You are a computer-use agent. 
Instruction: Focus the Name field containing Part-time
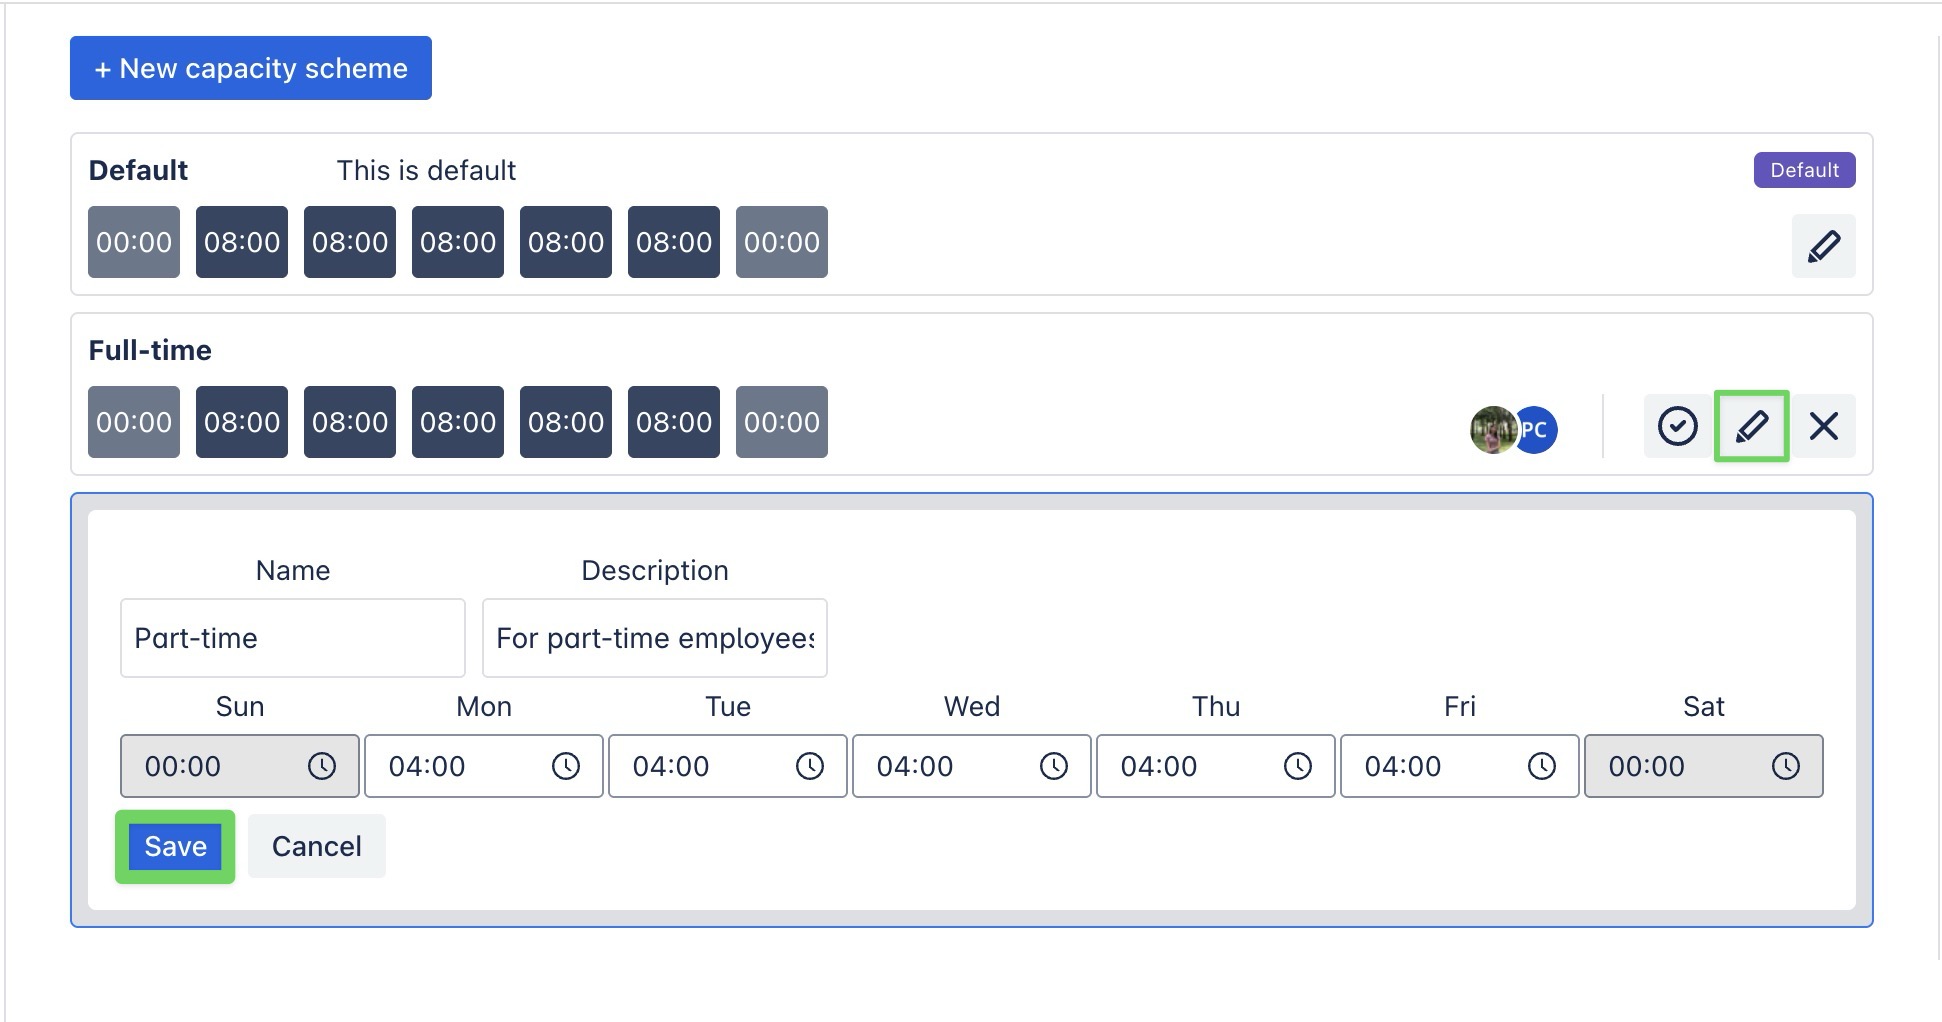(x=292, y=638)
